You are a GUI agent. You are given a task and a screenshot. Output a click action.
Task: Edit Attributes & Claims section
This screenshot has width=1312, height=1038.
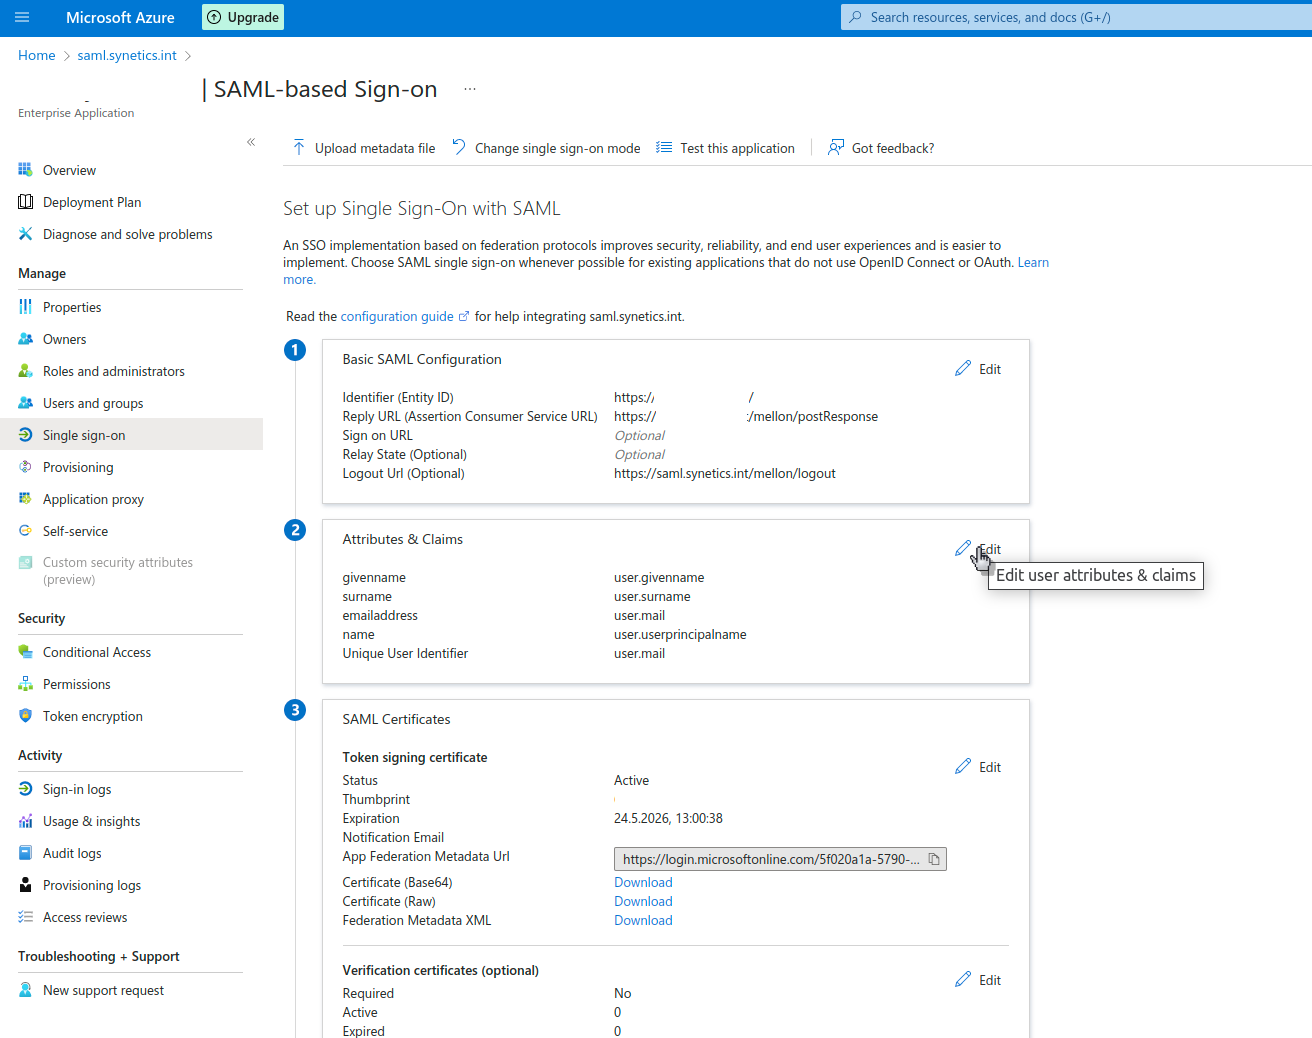(978, 549)
